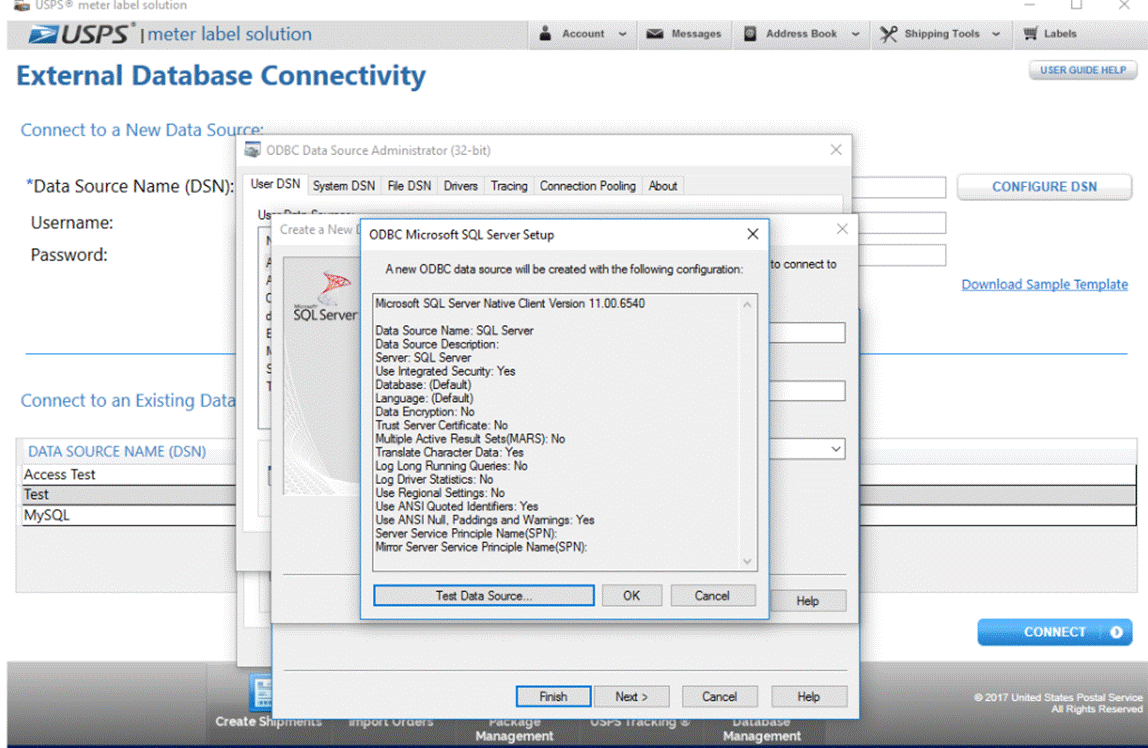Screen dimensions: 1148x748
Task: Click the Data Source Name input field
Action: (899, 187)
